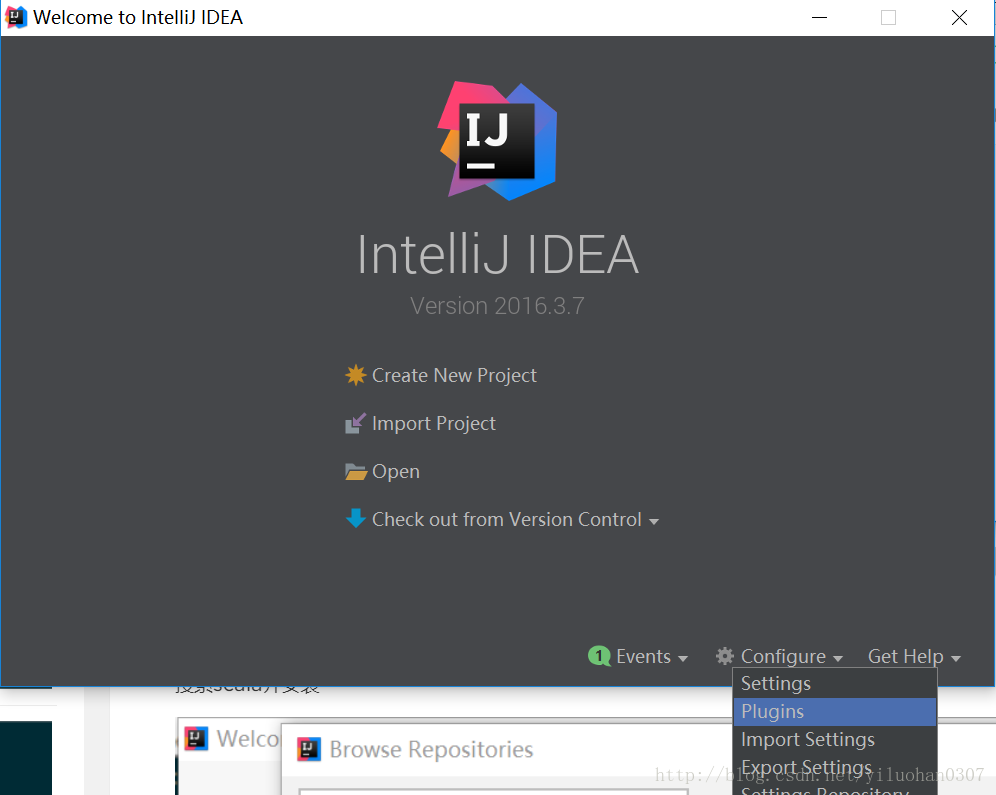Click the large IntelliJ IDEA logo
Viewport: 996px width, 795px height.
[498, 140]
